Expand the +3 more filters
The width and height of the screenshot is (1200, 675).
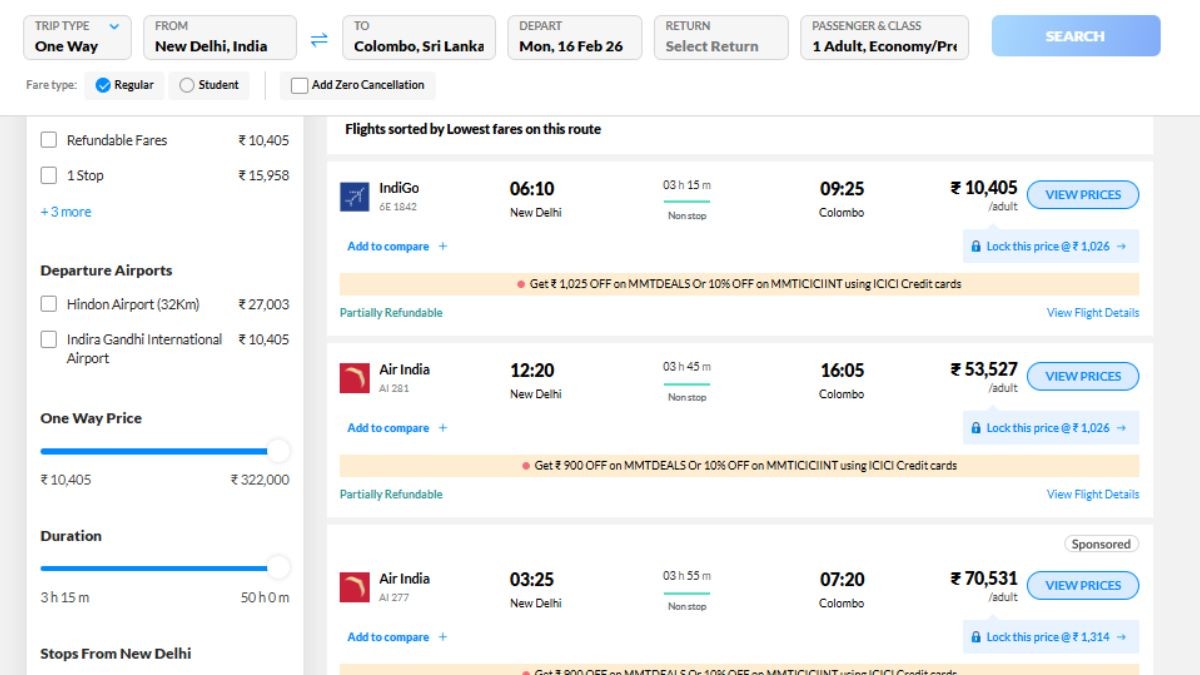click(x=65, y=212)
